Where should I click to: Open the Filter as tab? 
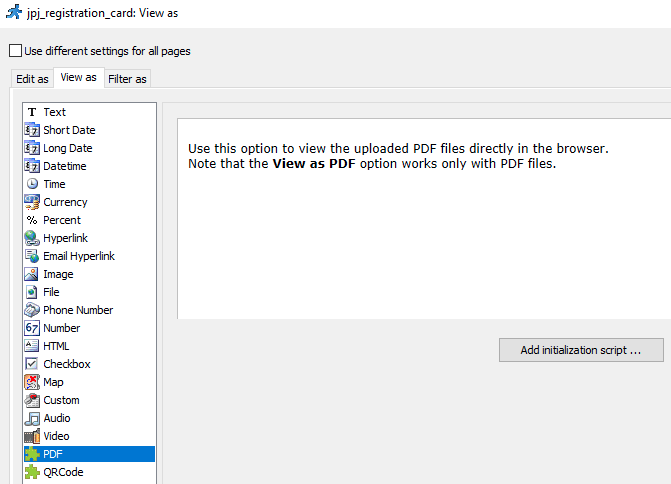coord(127,79)
